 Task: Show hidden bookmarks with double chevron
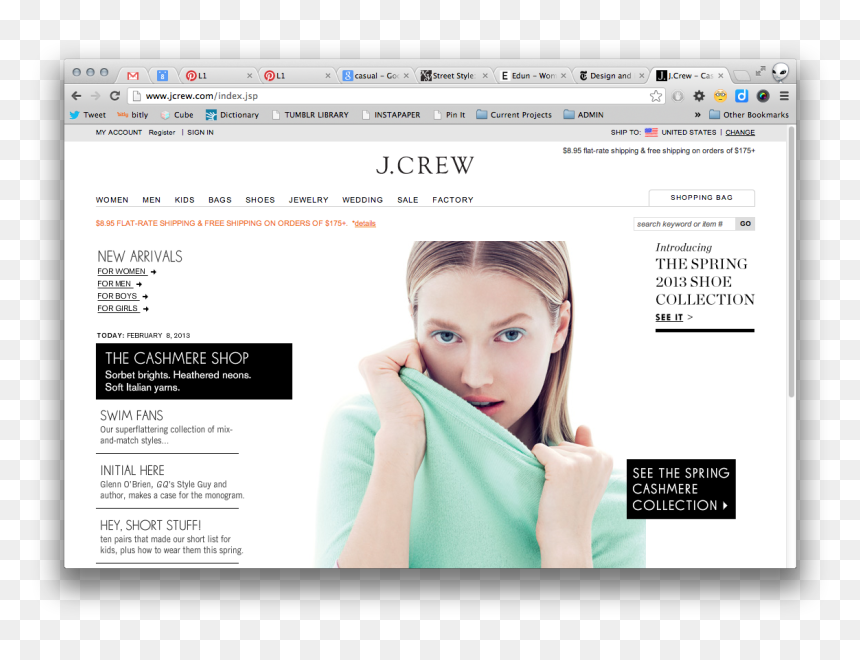pos(697,115)
